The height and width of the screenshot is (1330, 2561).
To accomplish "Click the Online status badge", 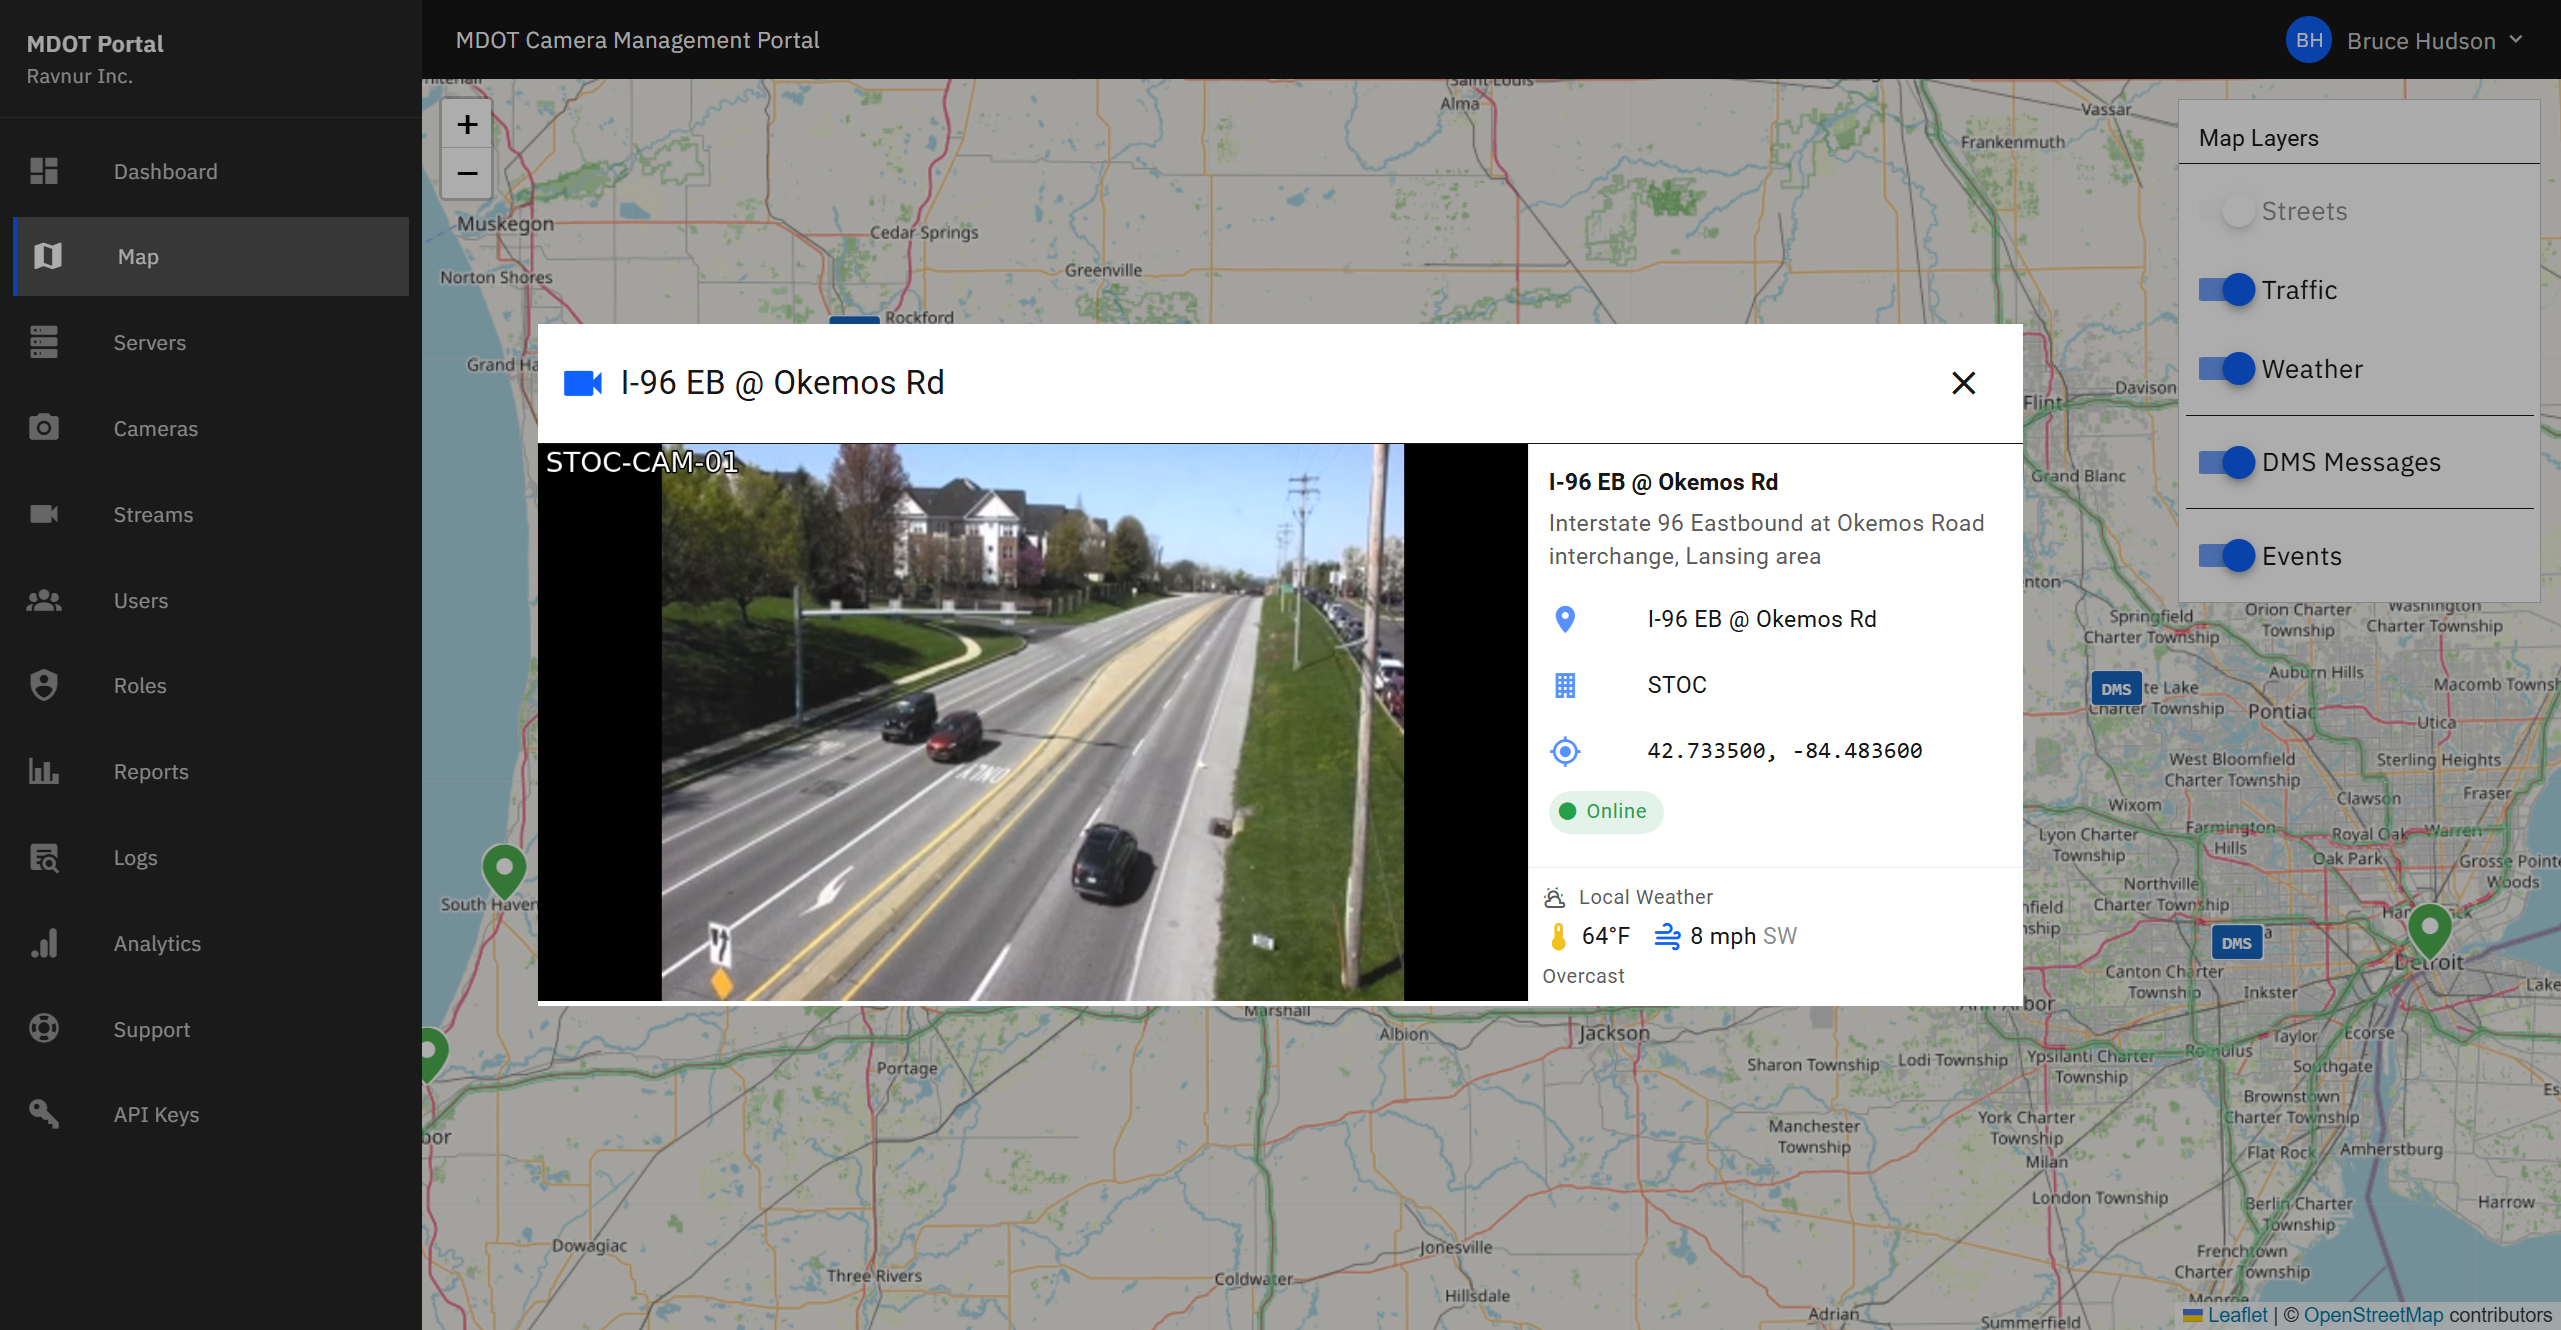I will tap(1604, 811).
